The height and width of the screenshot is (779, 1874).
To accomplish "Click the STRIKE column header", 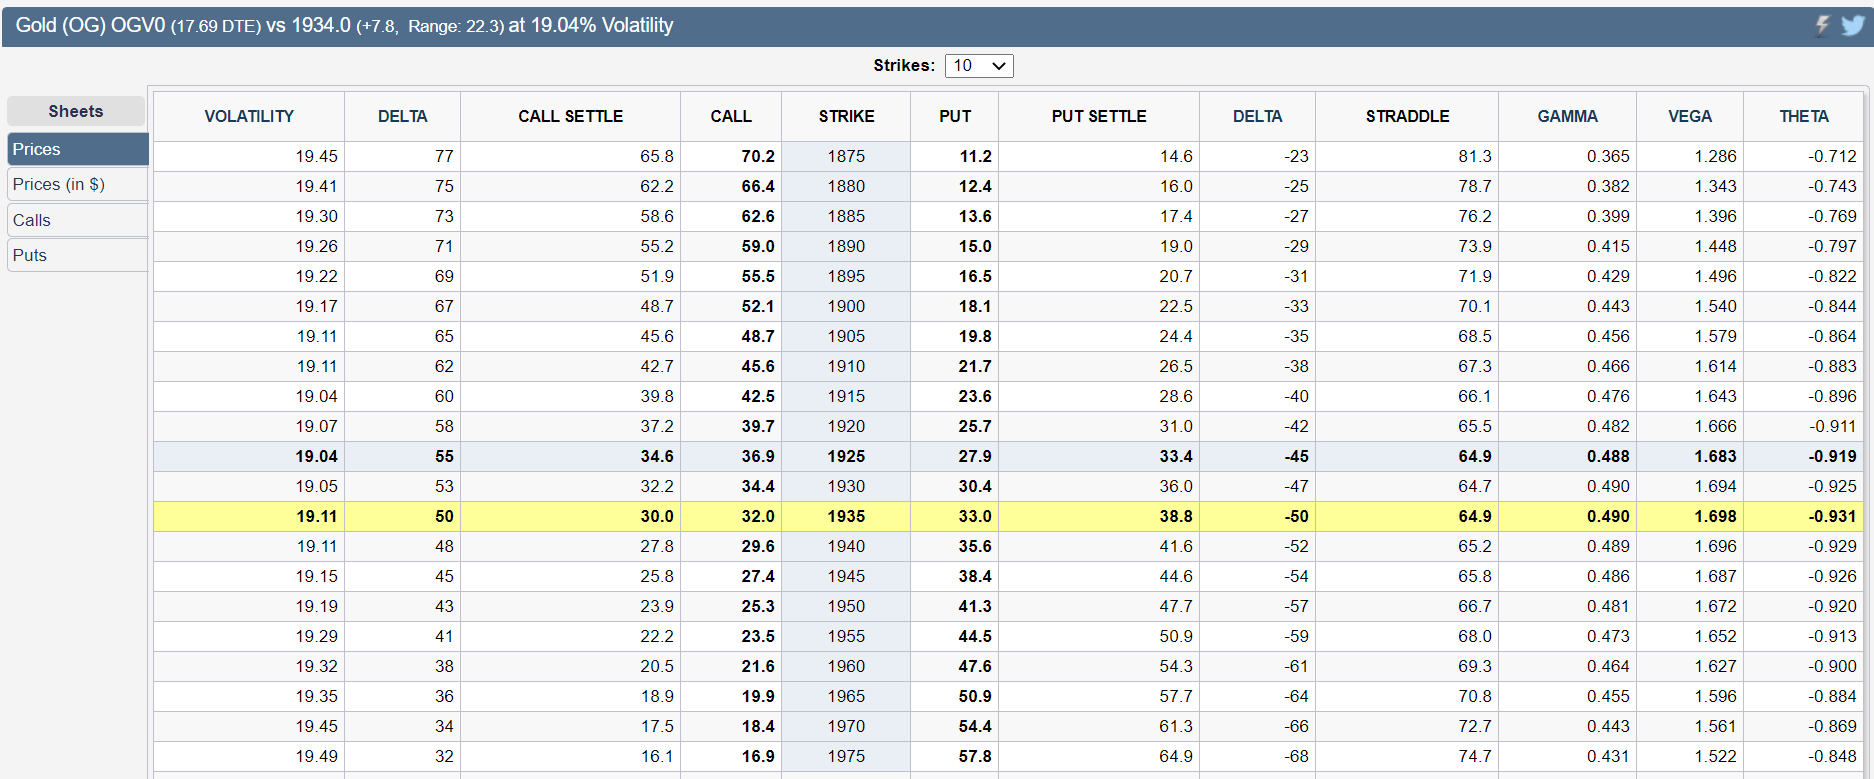I will pyautogui.click(x=846, y=116).
